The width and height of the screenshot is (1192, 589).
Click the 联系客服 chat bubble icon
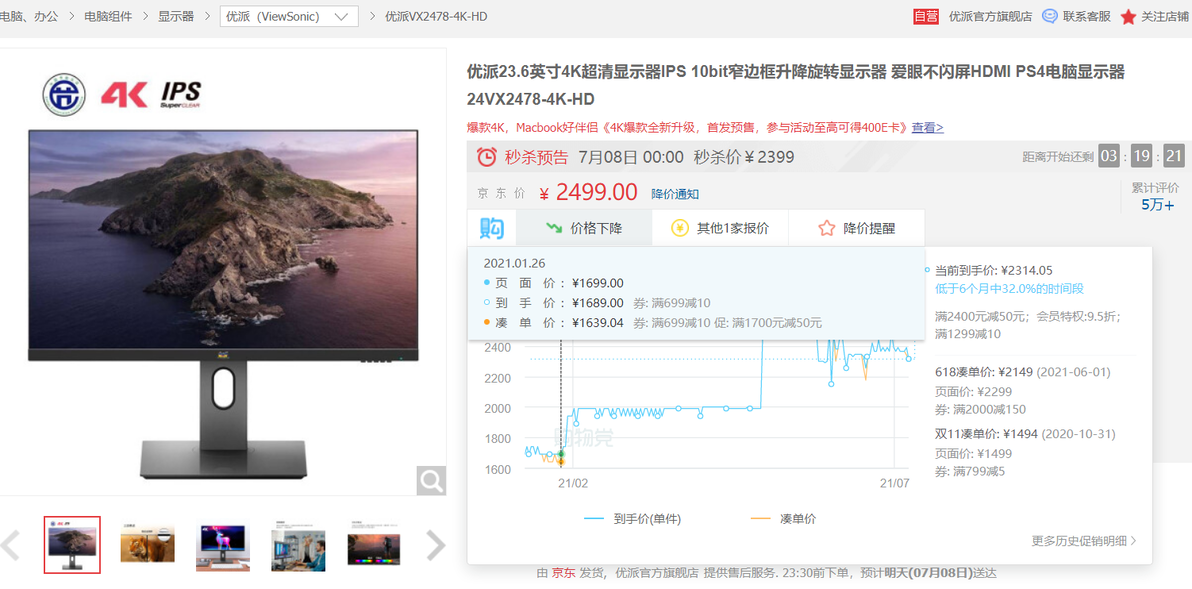pos(1049,16)
